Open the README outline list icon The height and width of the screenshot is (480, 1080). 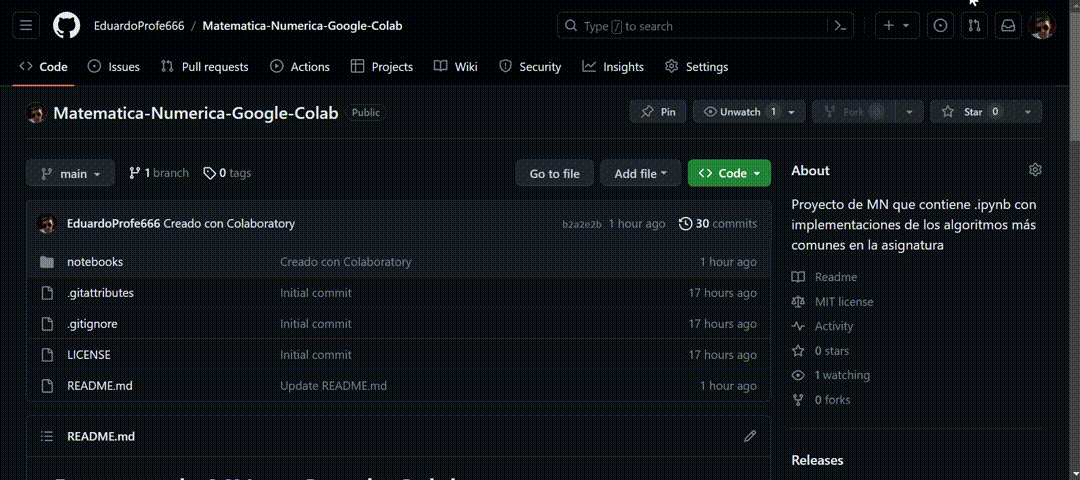tap(47, 436)
